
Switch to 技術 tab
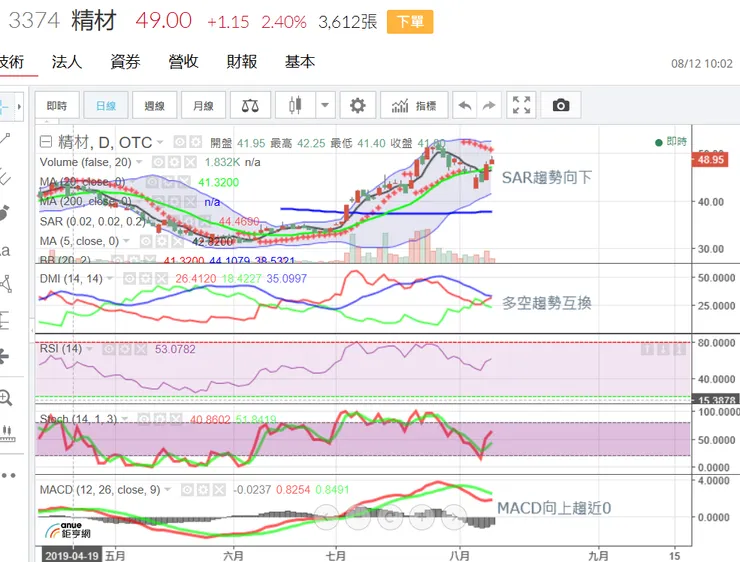(x=11, y=62)
